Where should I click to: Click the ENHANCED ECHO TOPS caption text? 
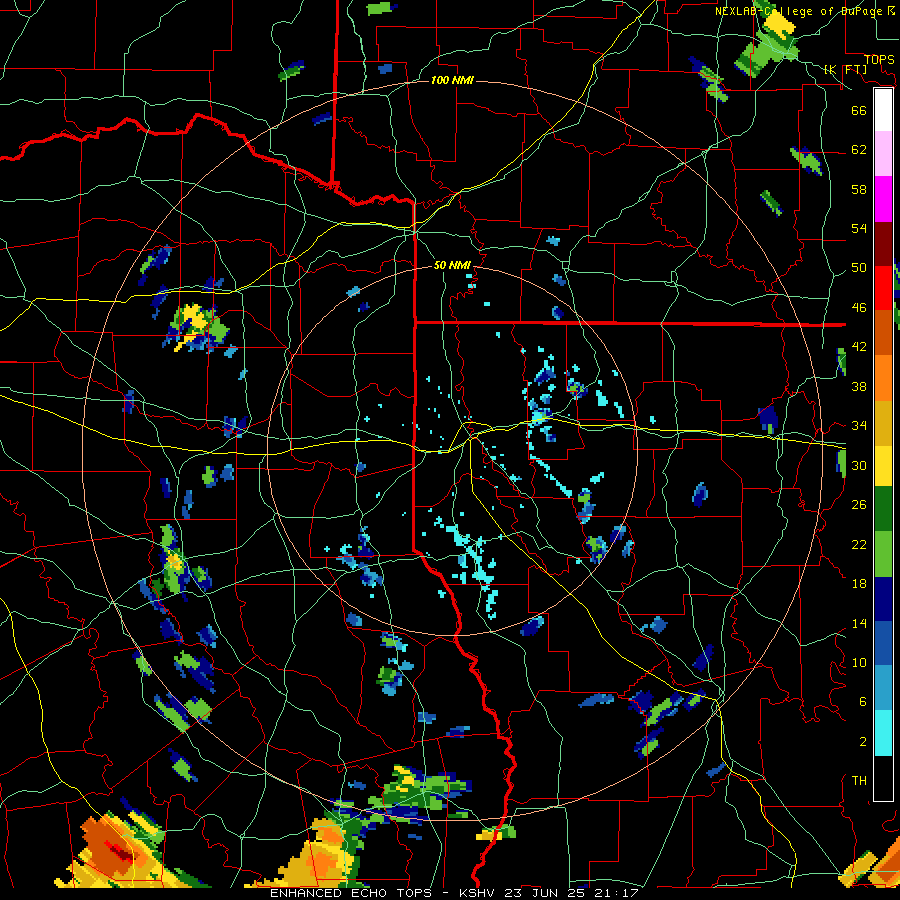tap(351, 893)
